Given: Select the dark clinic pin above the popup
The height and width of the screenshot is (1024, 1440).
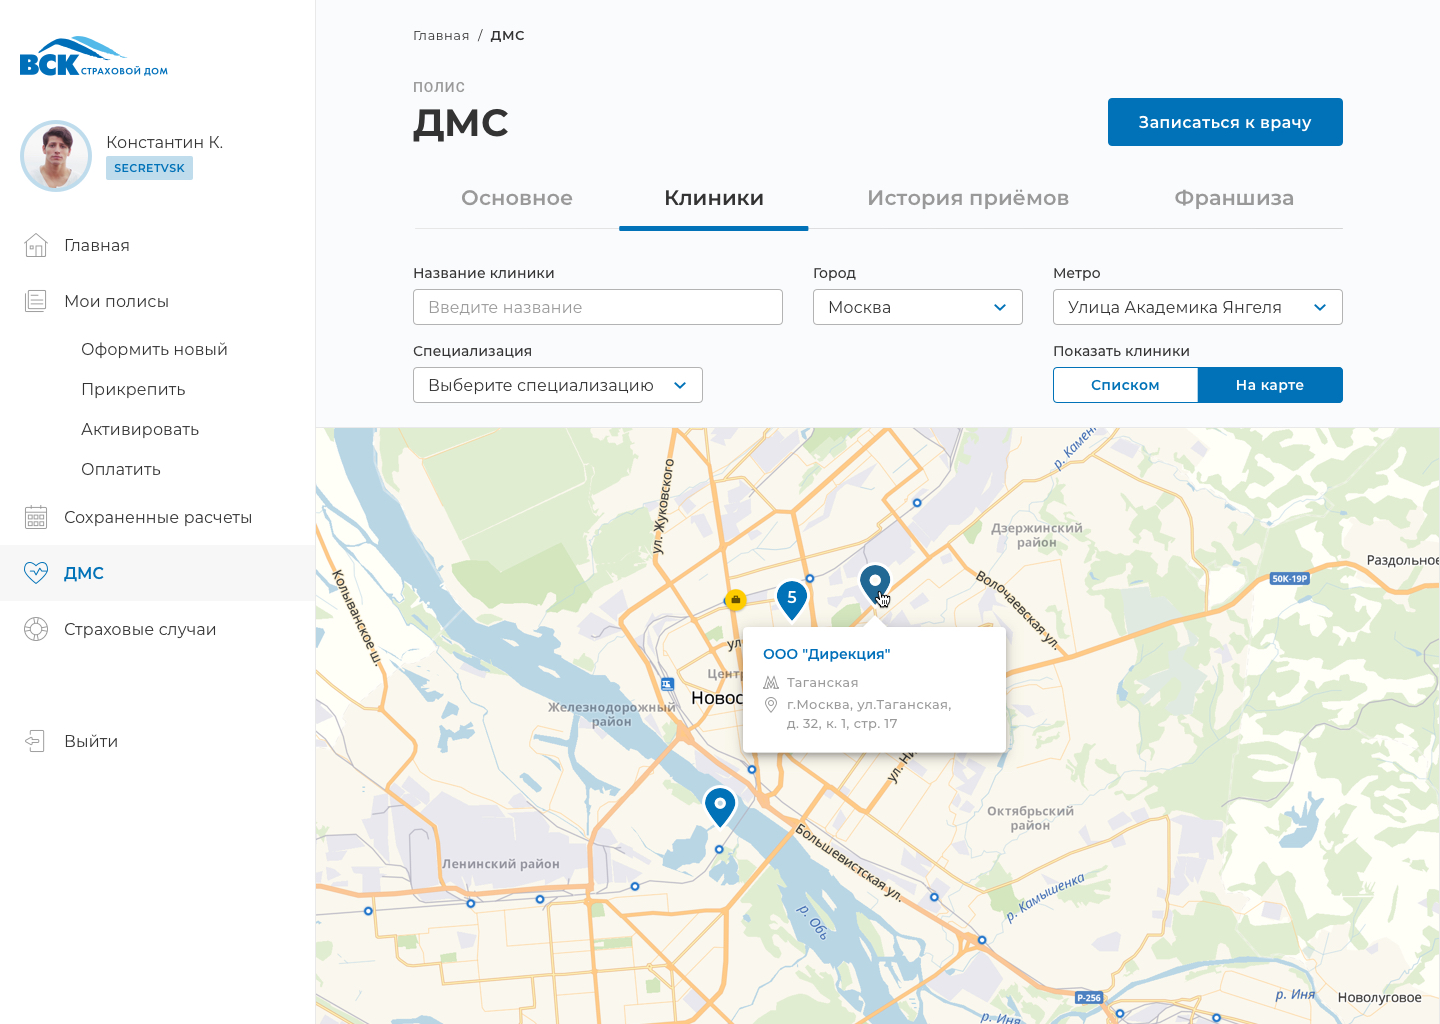Looking at the screenshot, I should (875, 583).
